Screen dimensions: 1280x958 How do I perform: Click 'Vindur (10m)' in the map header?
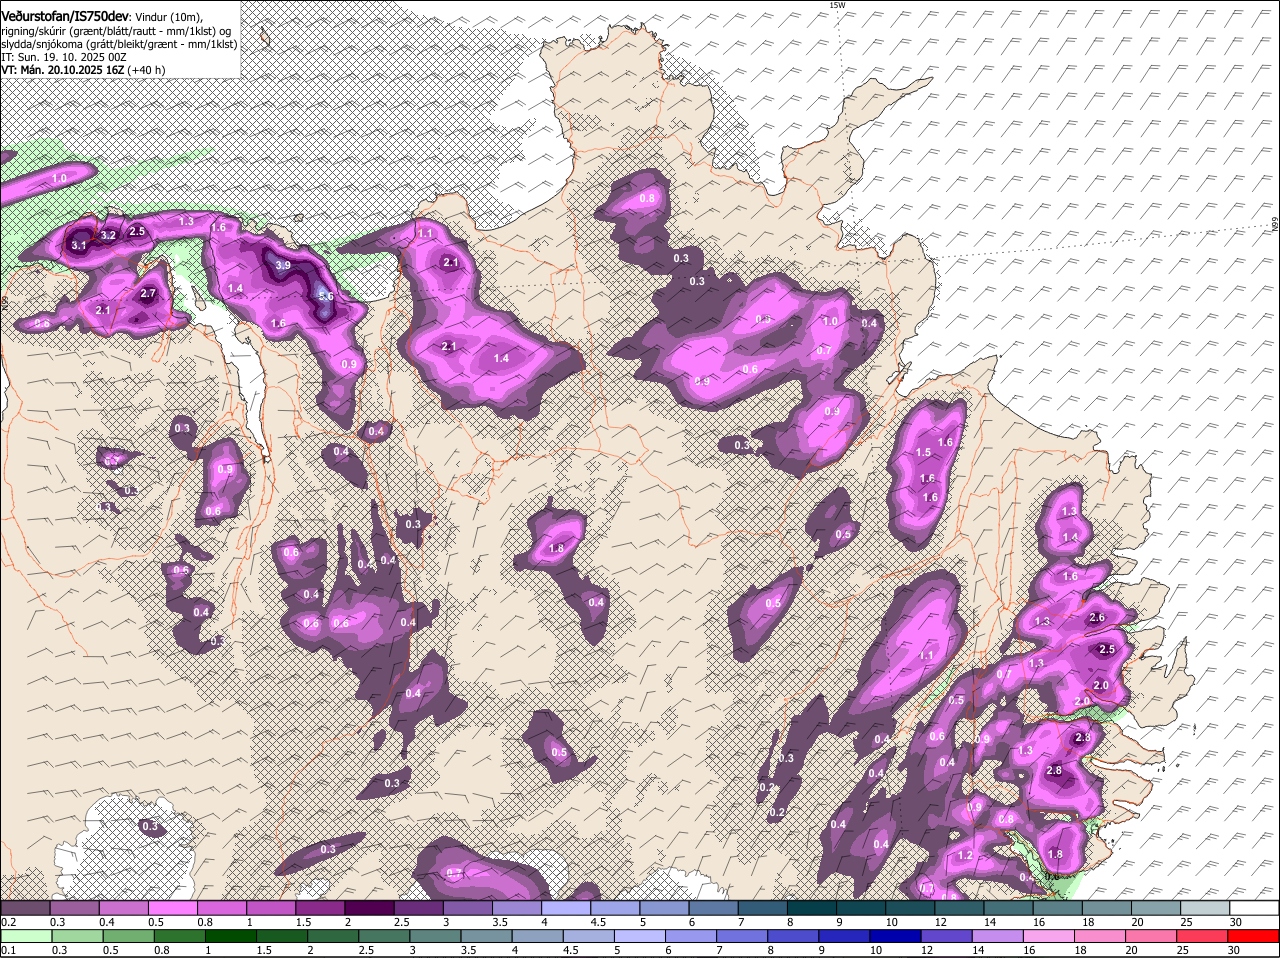pyautogui.click(x=169, y=15)
